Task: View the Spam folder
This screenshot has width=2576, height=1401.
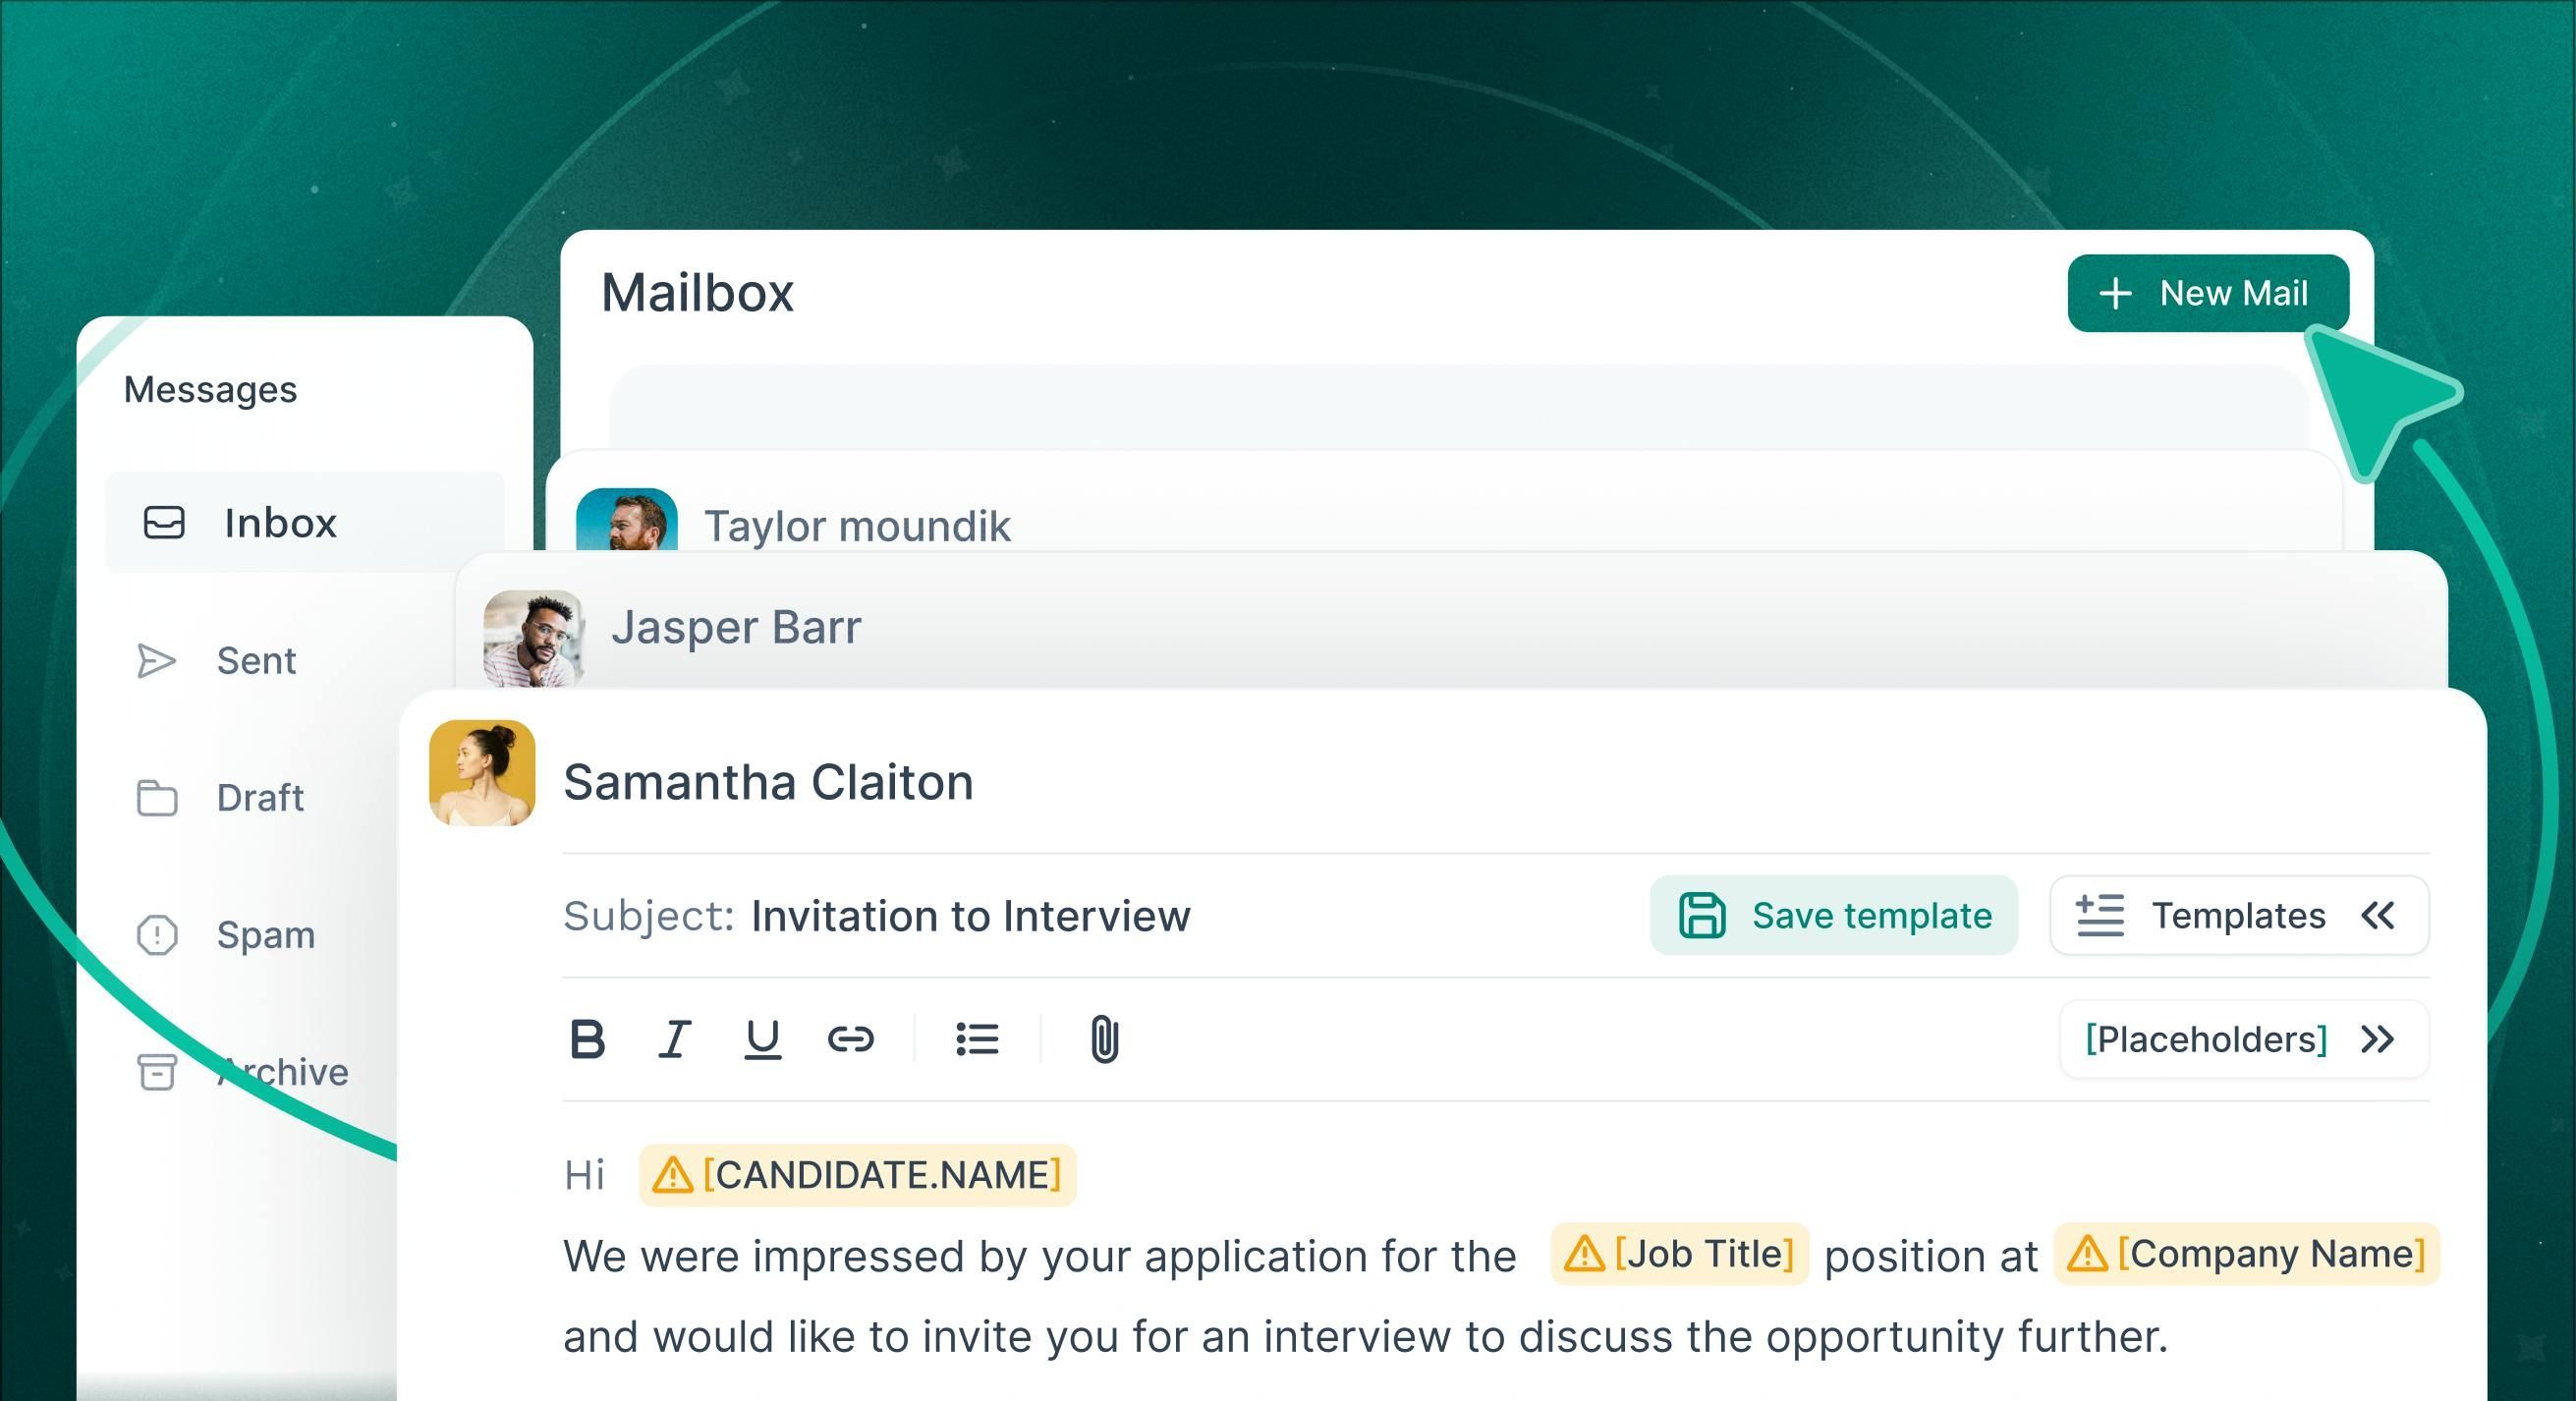Action: 265,935
